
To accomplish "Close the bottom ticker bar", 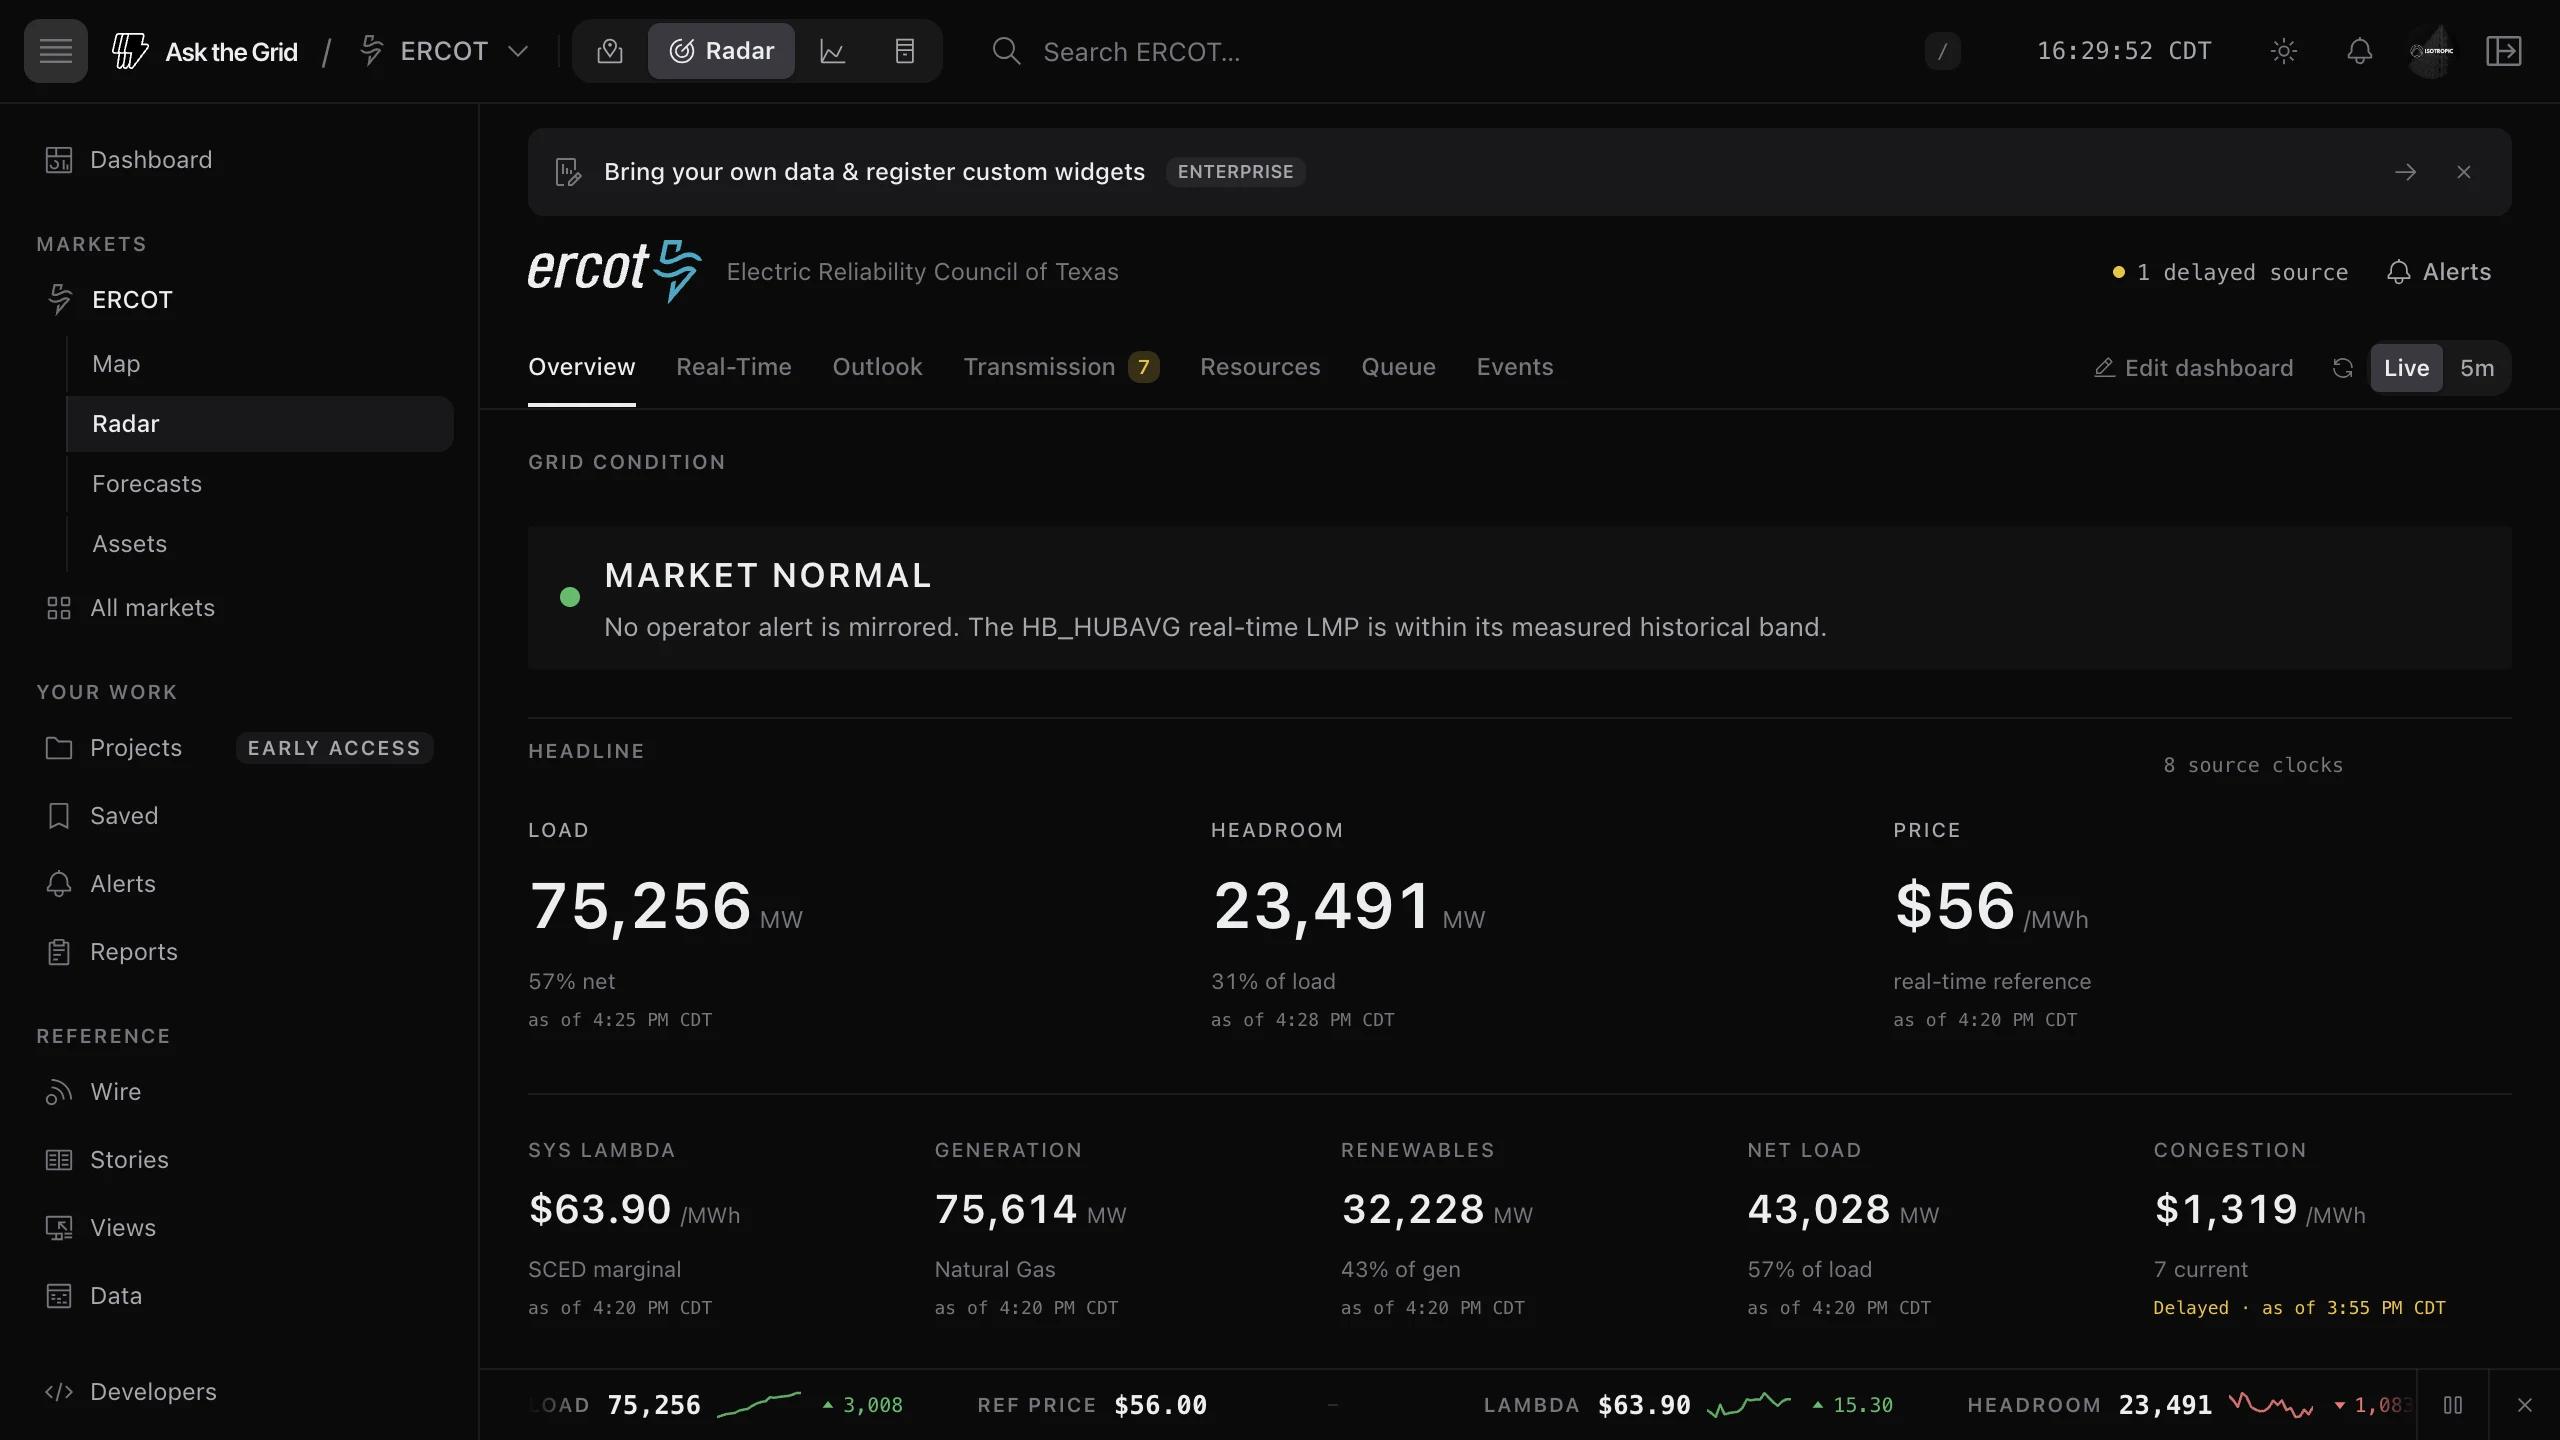I will [x=2525, y=1405].
